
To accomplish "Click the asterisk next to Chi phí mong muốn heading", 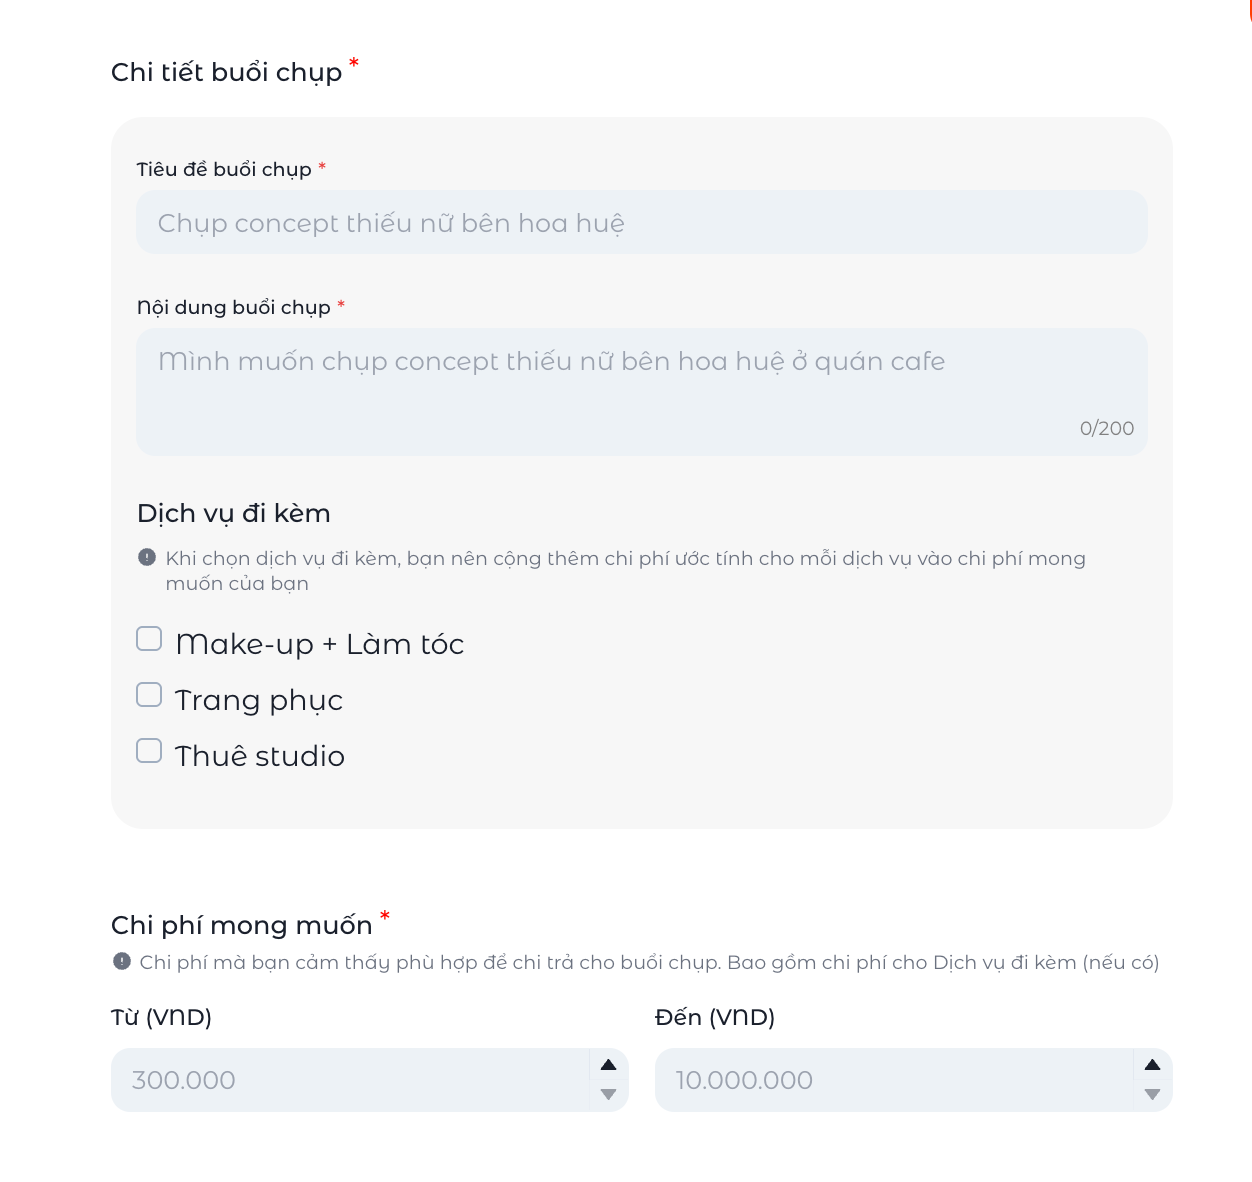I will click(x=385, y=917).
